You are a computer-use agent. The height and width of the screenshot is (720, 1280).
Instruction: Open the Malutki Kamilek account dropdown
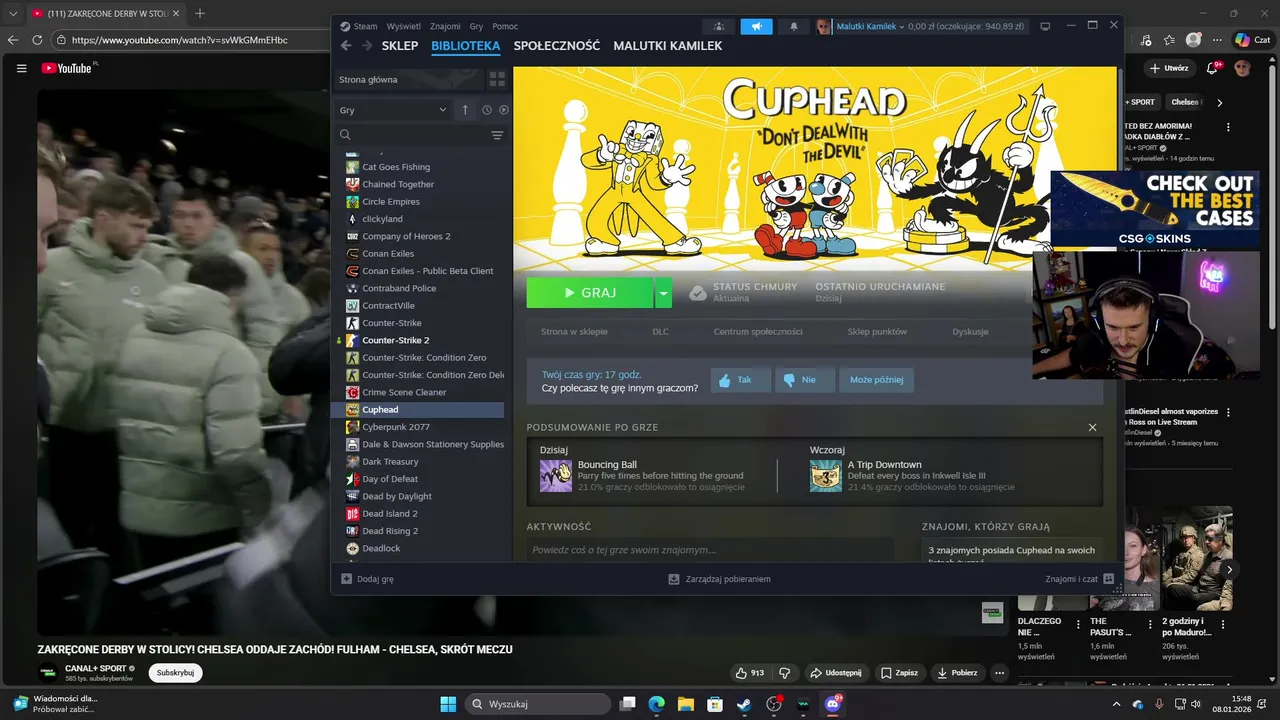(x=868, y=27)
